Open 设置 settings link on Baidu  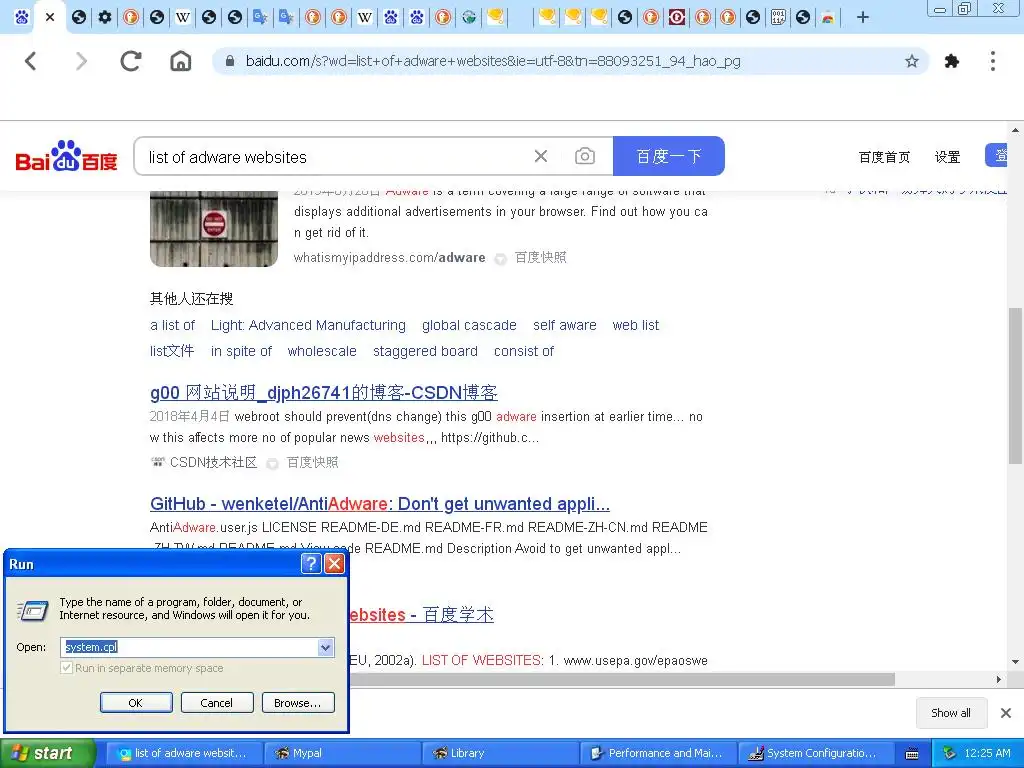click(947, 157)
